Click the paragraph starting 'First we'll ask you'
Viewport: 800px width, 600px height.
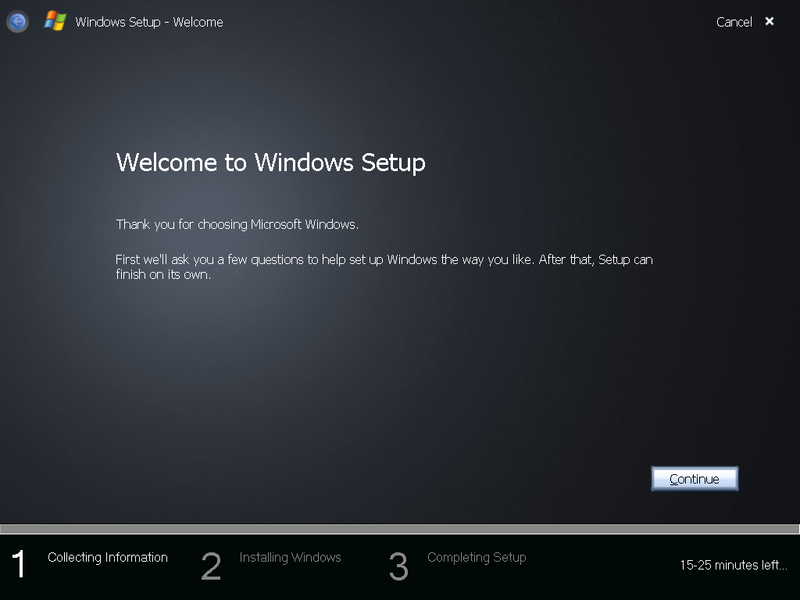[384, 267]
